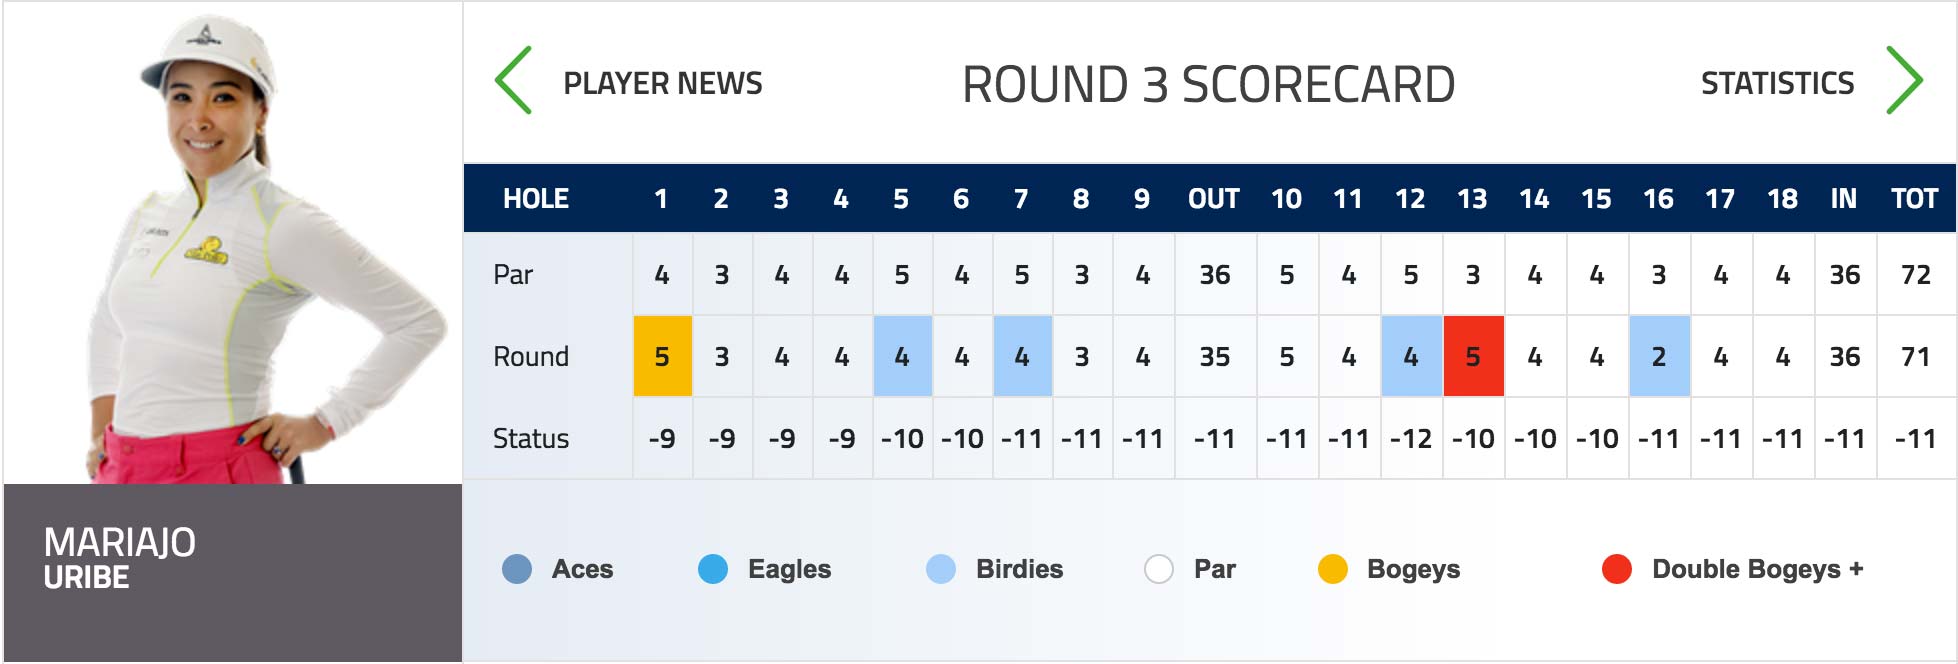The image size is (1958, 664).
Task: Click the Double Bogeys legend circle
Action: pos(1617,569)
